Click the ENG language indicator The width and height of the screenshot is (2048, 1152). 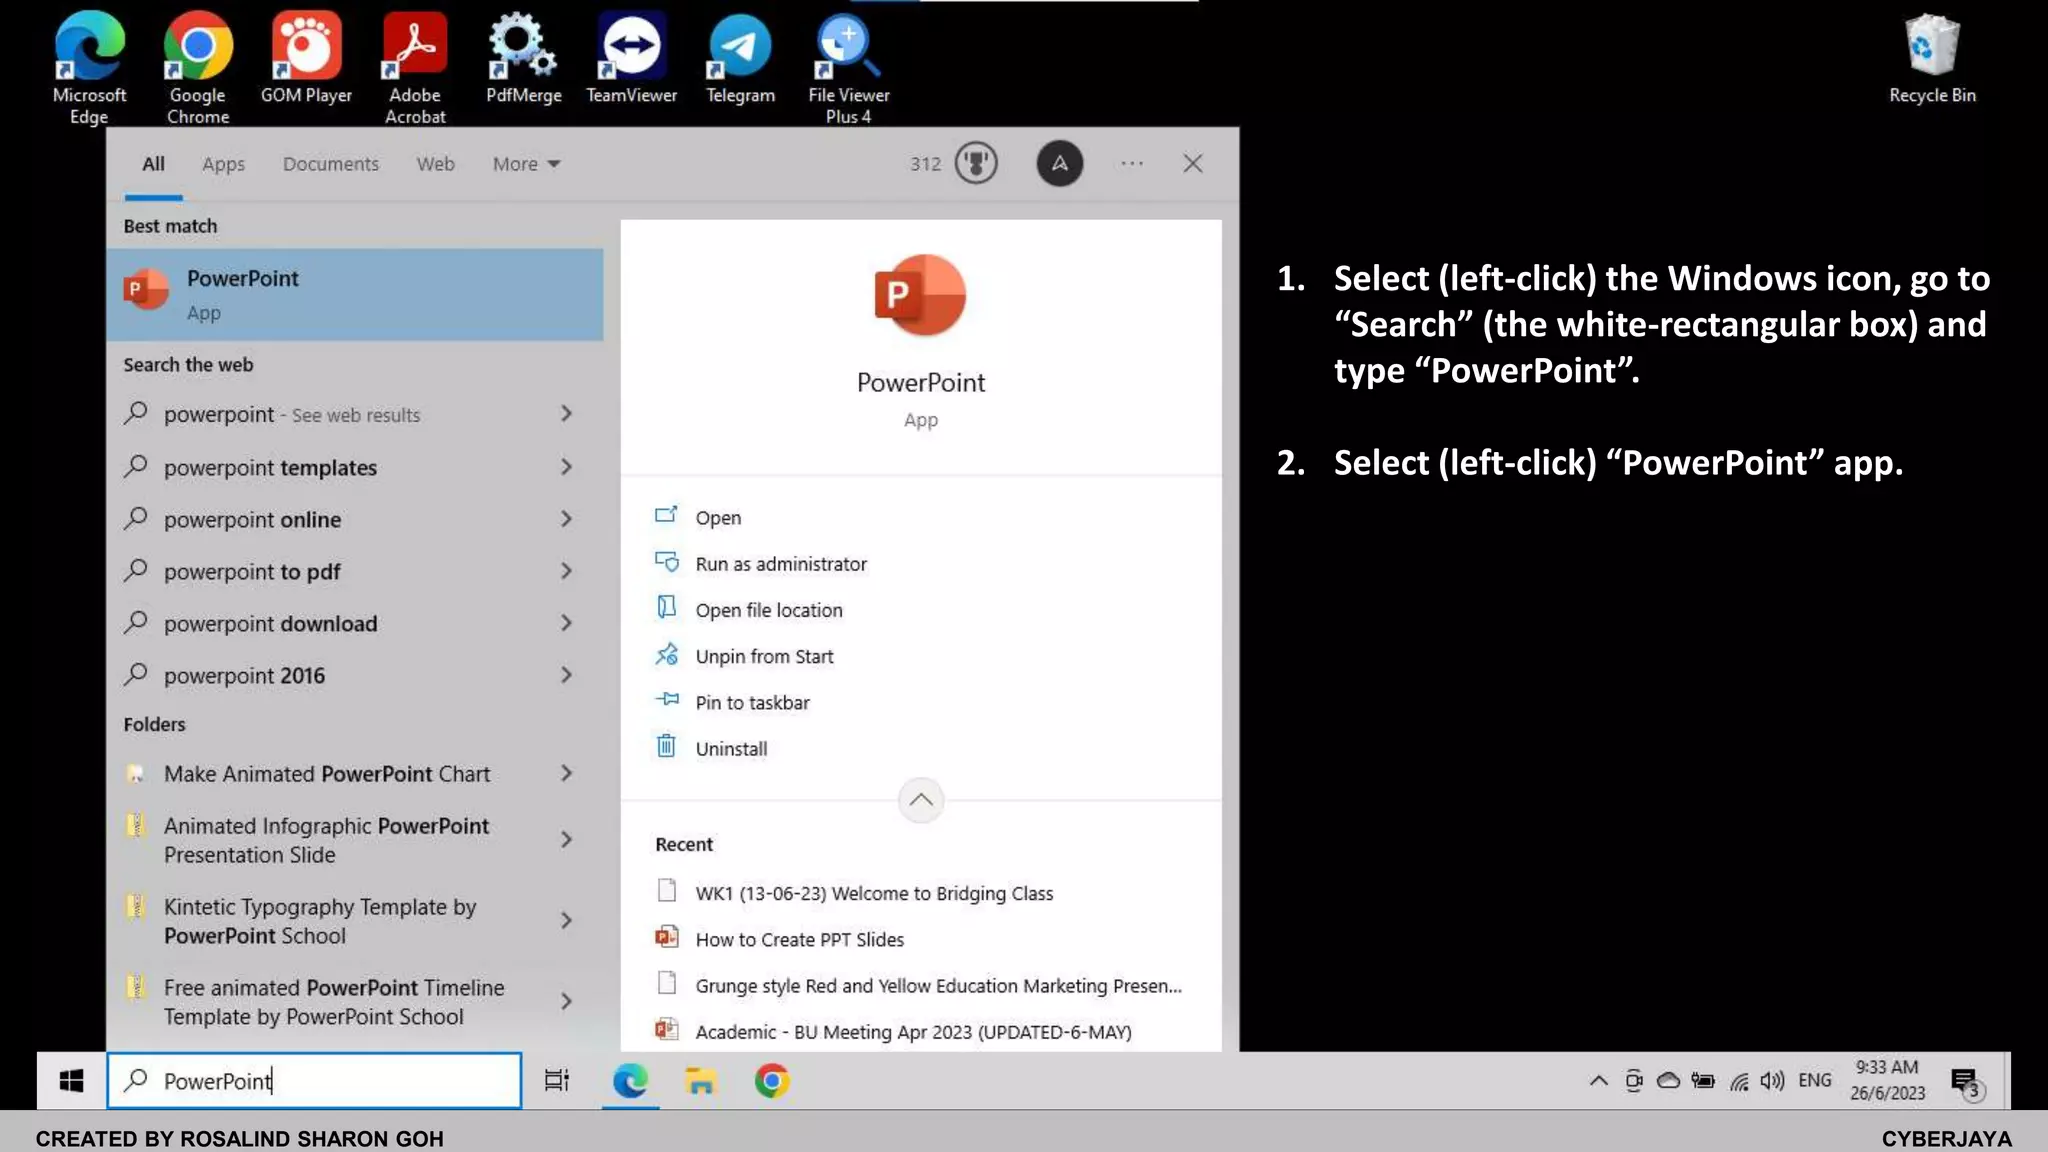pos(1814,1080)
